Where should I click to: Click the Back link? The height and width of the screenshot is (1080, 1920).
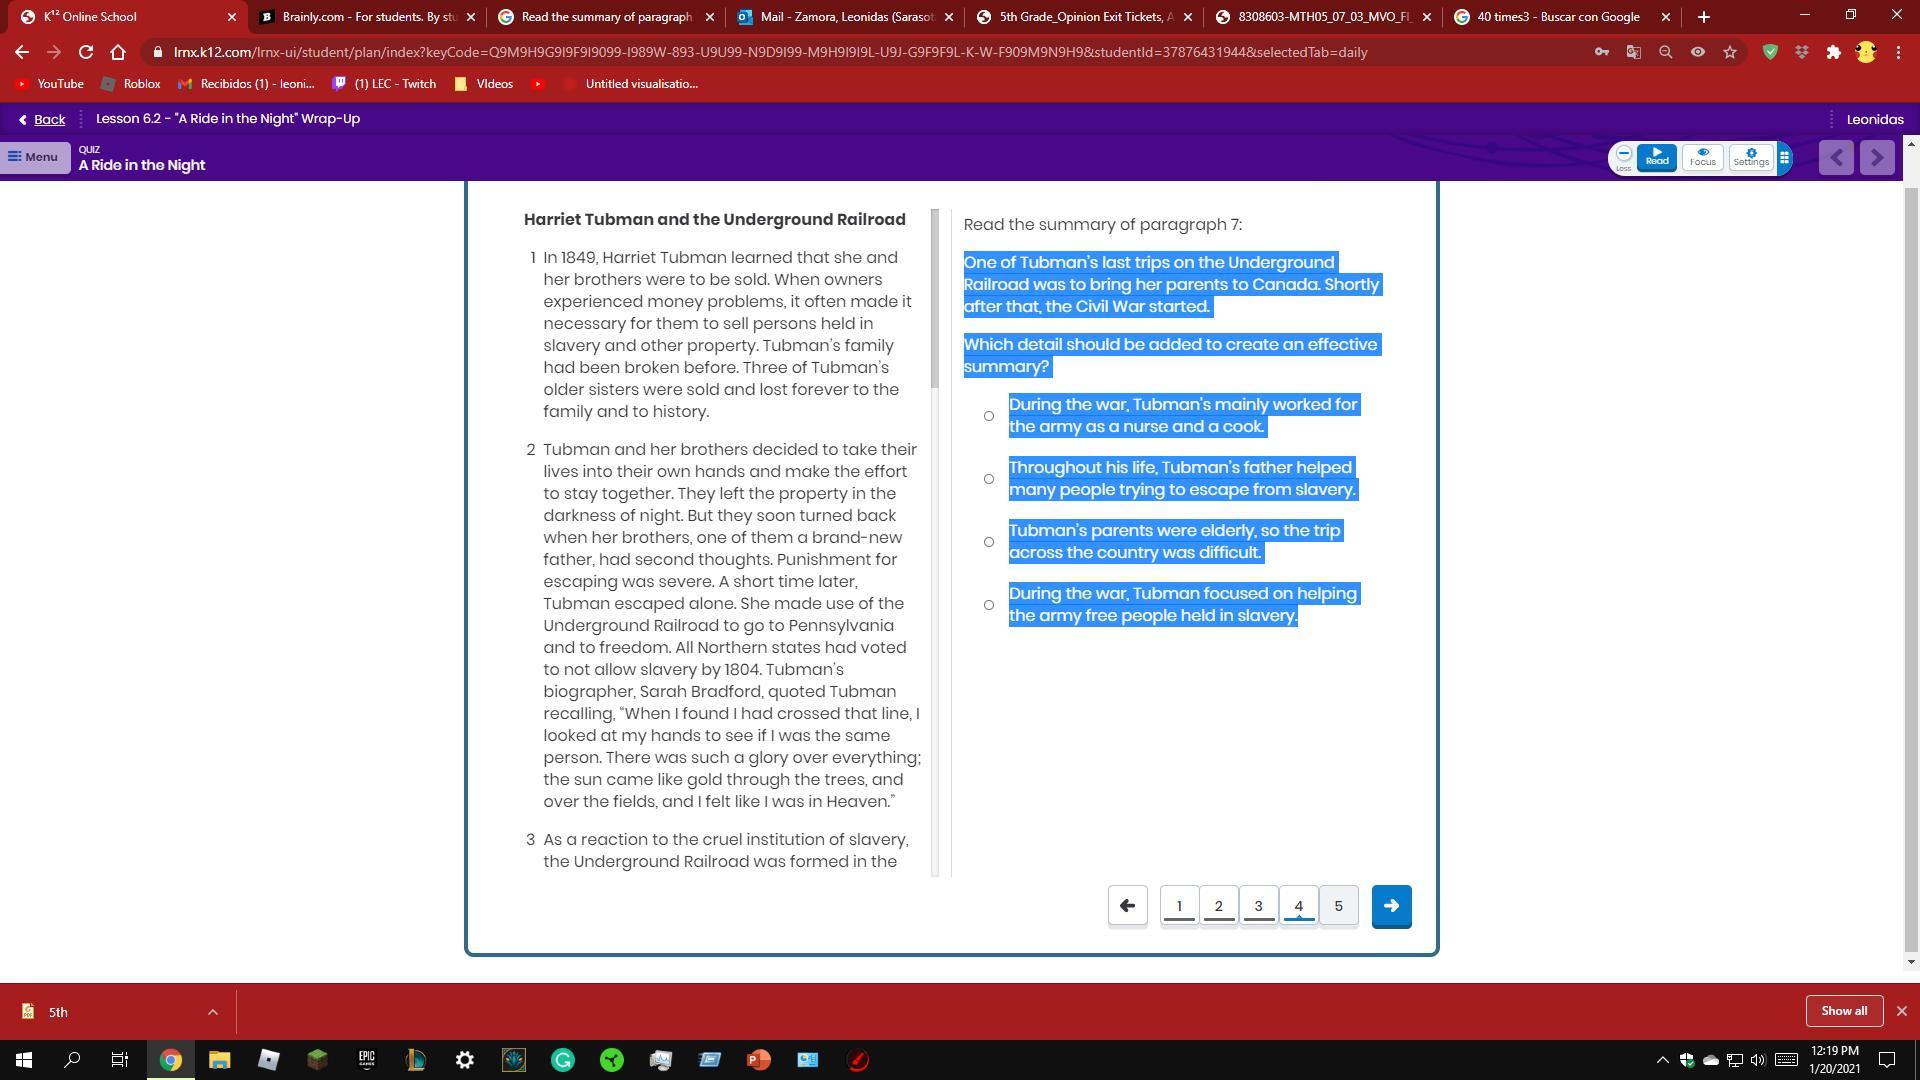pos(49,119)
